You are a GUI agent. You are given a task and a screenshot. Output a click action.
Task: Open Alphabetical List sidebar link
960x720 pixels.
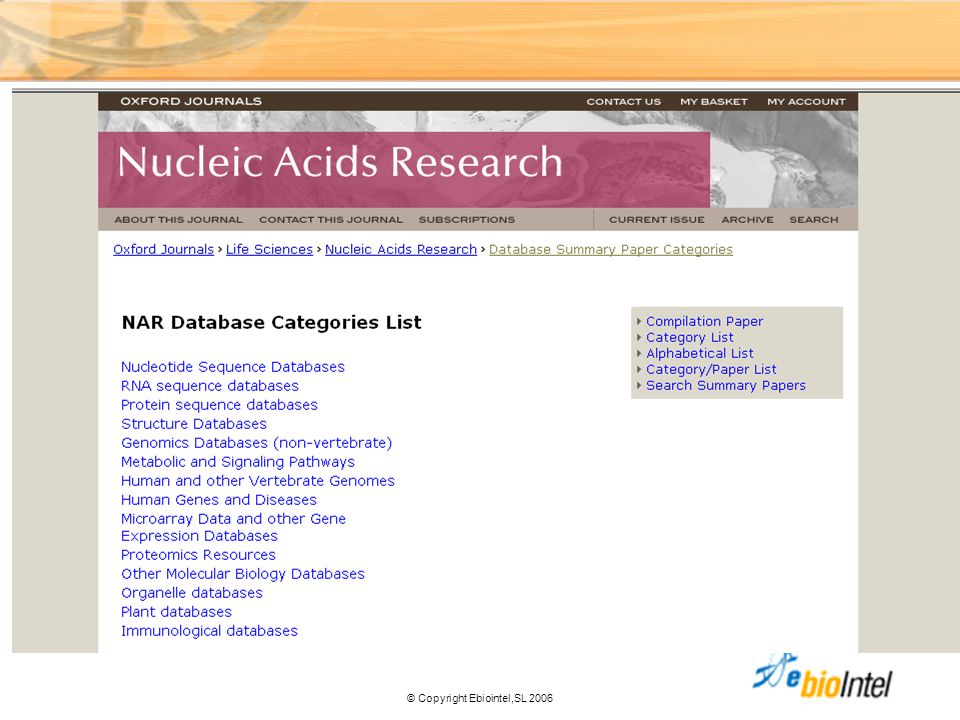pyautogui.click(x=700, y=353)
